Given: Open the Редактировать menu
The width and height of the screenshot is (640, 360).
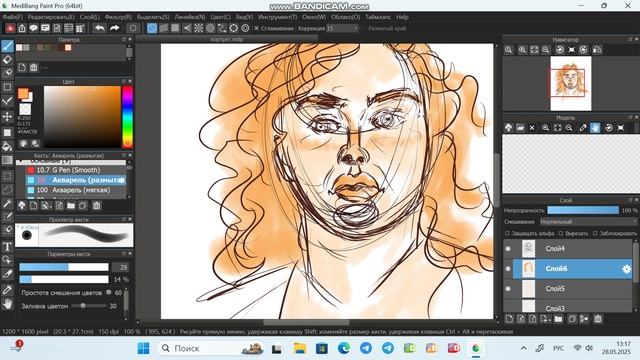Looking at the screenshot, I should pyautogui.click(x=51, y=17).
